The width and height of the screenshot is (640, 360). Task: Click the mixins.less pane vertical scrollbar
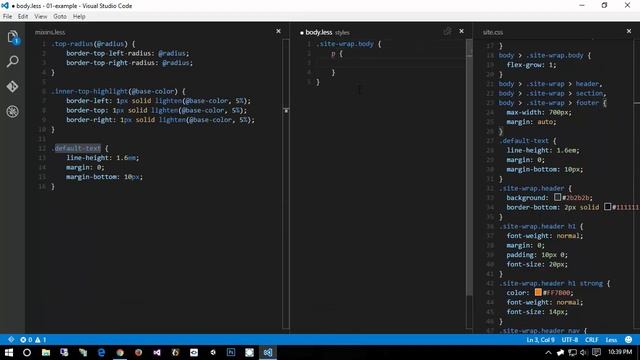click(286, 184)
